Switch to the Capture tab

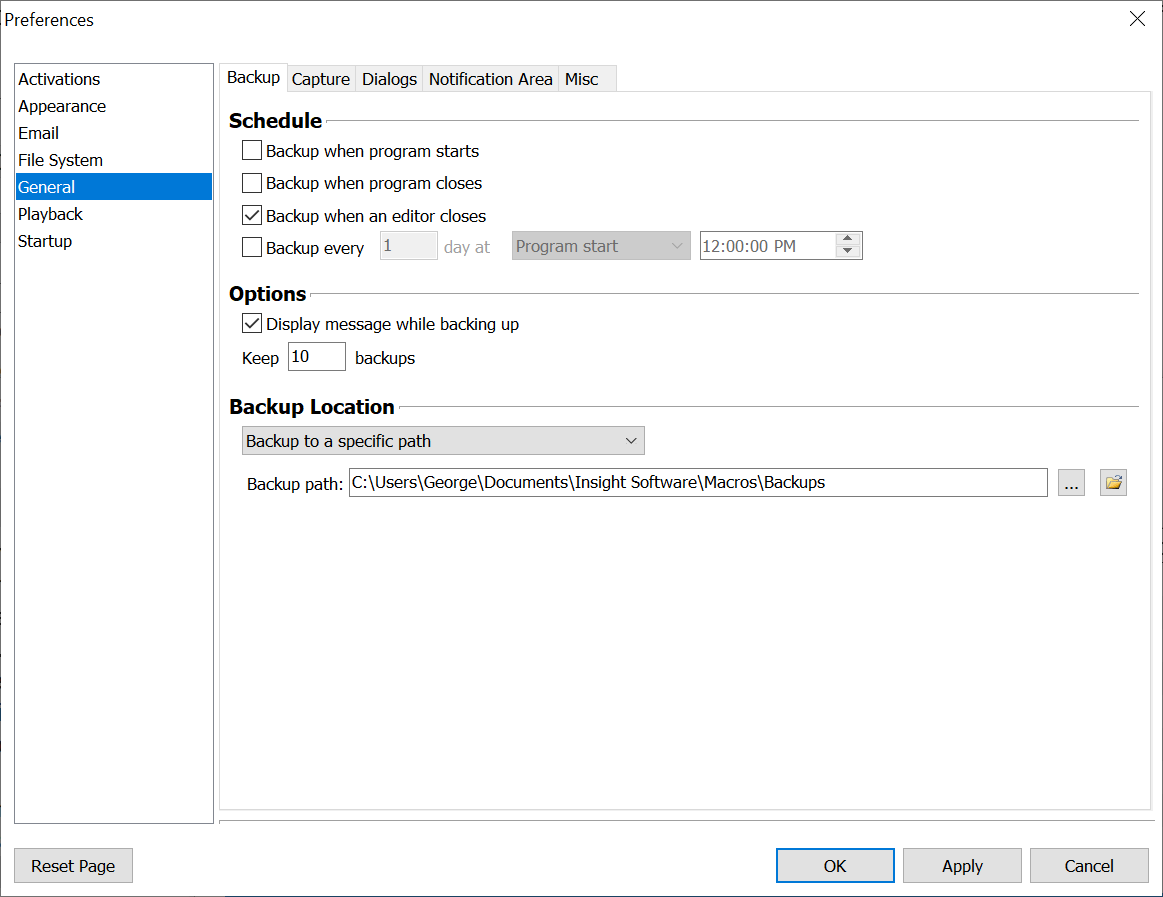(x=321, y=79)
